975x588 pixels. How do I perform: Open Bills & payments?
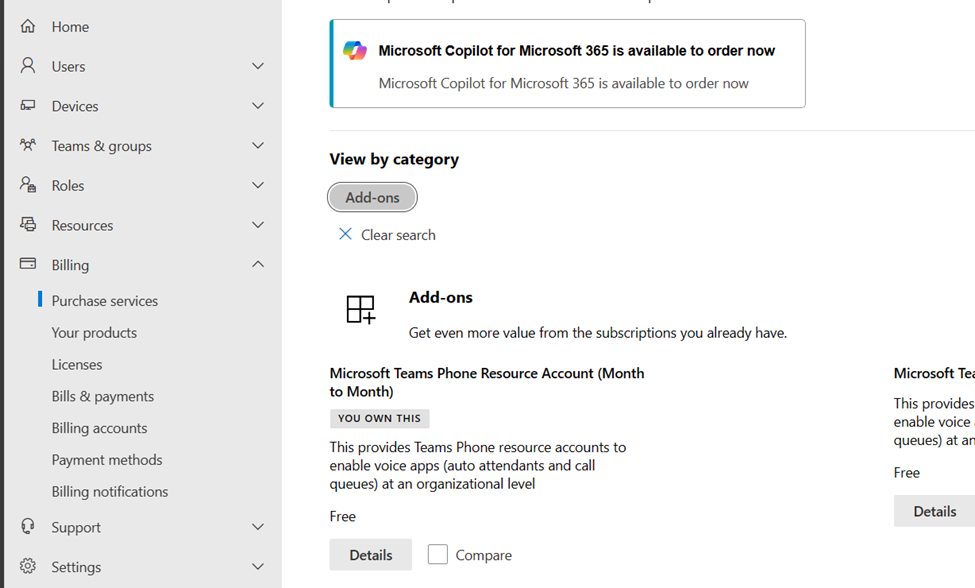(x=103, y=396)
